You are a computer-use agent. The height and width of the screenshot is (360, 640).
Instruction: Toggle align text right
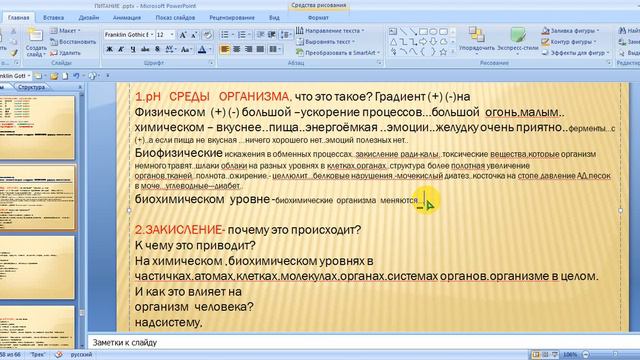249,49
